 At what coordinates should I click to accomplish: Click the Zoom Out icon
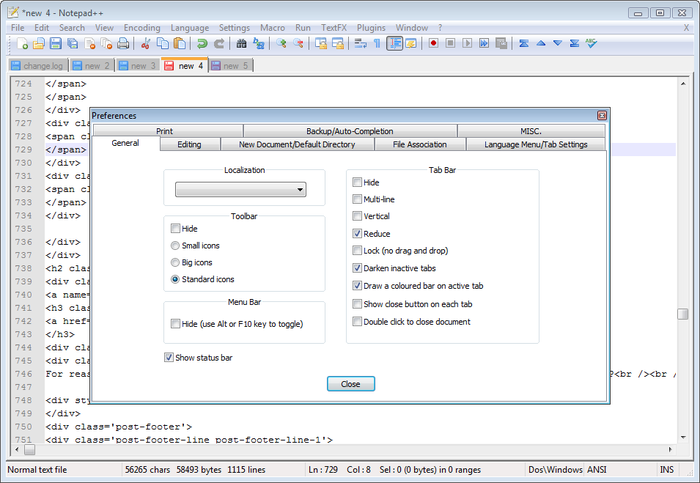tap(298, 44)
